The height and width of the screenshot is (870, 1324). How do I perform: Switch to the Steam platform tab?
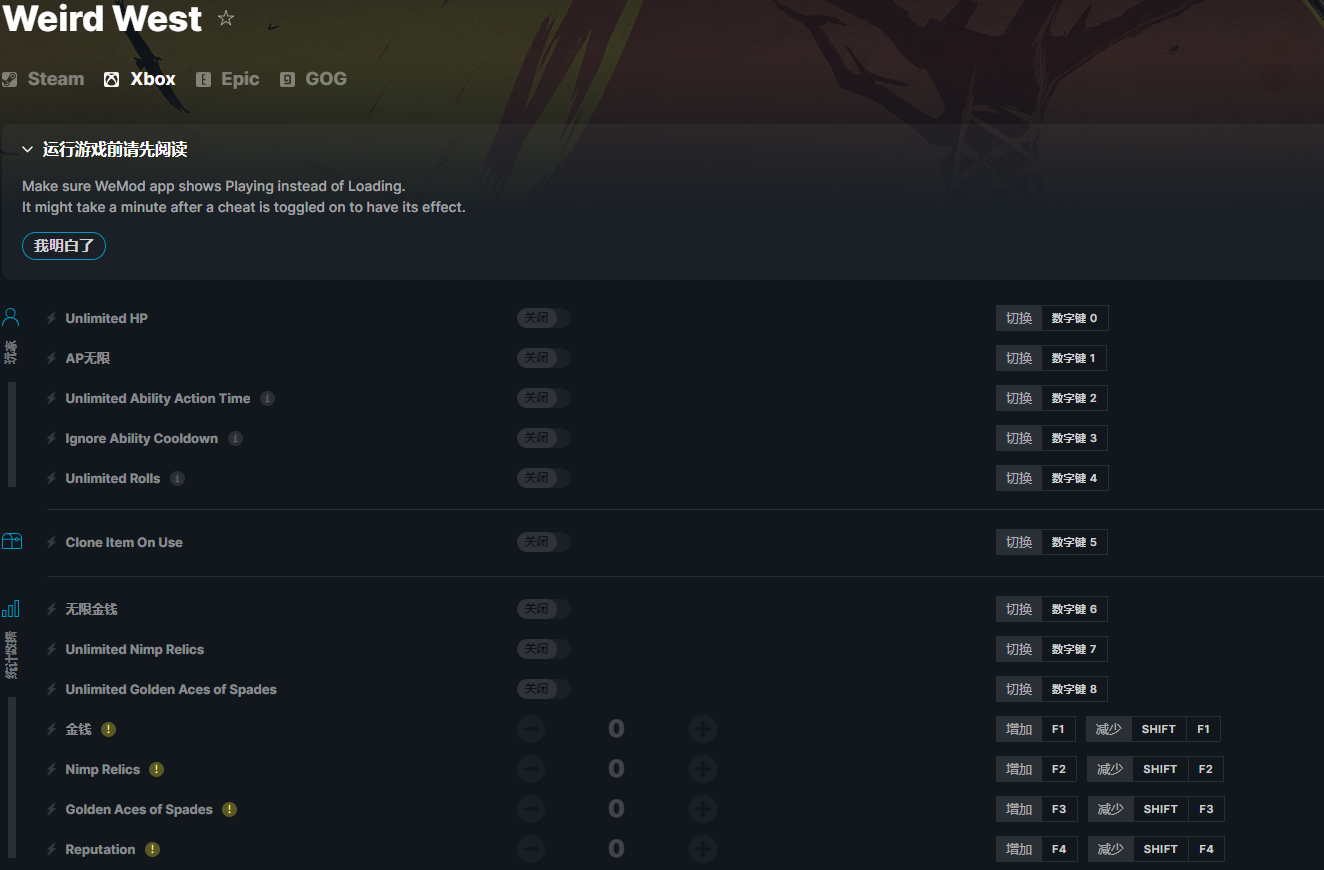coord(43,79)
